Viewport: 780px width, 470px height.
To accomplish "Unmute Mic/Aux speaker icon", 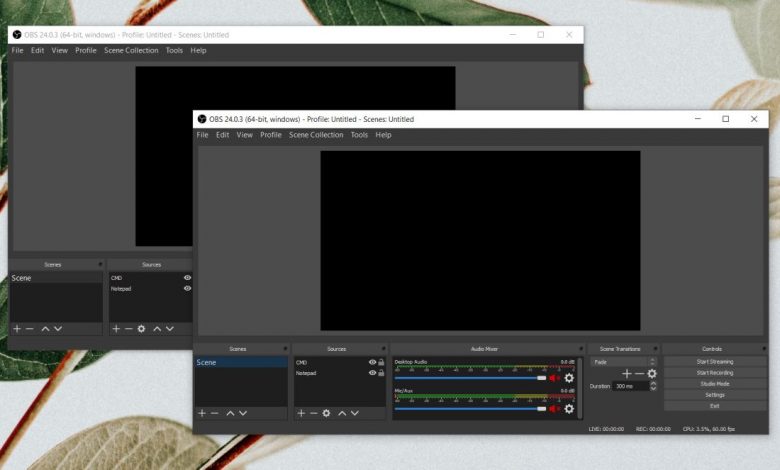I will 555,409.
